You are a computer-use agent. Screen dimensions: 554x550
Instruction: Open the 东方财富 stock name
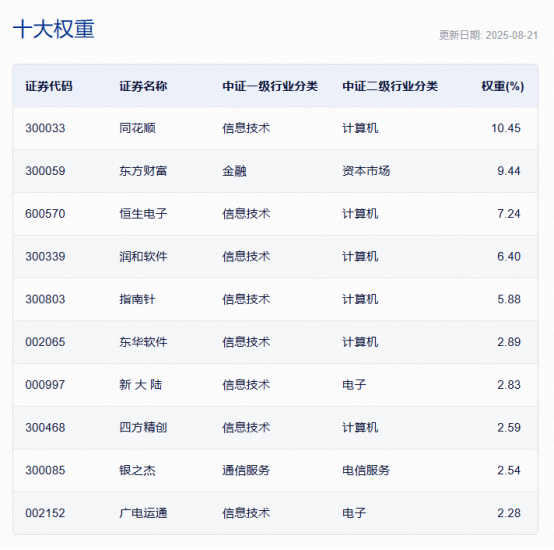click(143, 171)
